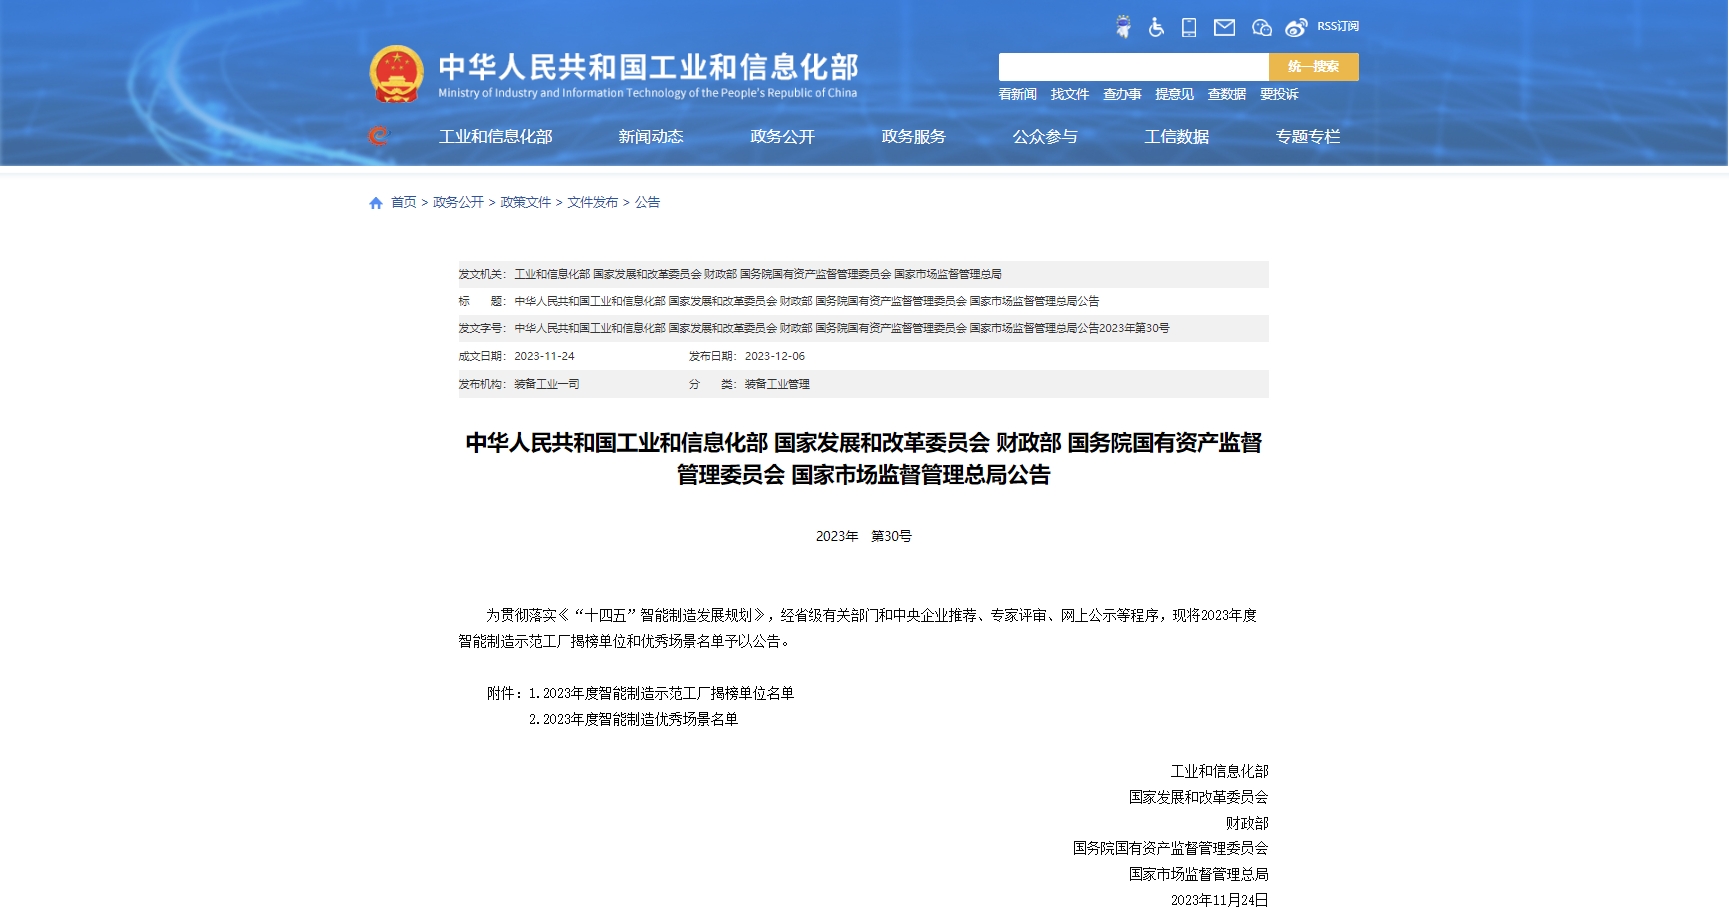Navigate to 政策文件 in the breadcrumb

tap(525, 202)
